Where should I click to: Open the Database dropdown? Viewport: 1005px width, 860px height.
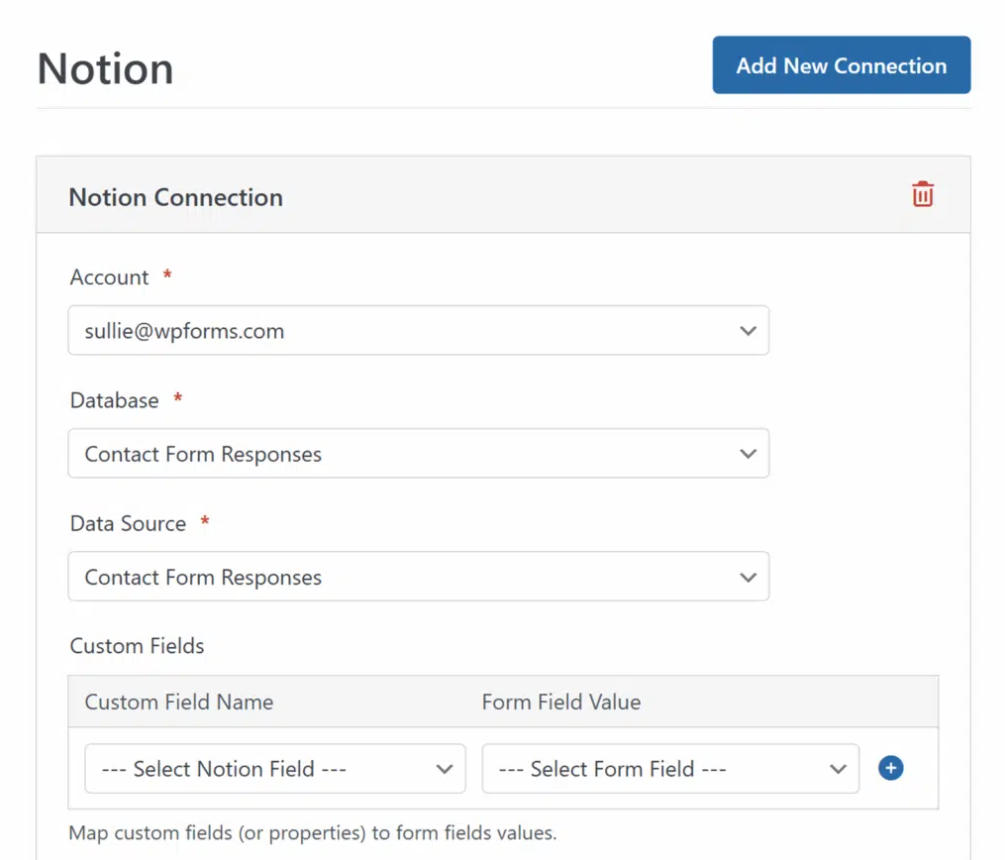419,454
